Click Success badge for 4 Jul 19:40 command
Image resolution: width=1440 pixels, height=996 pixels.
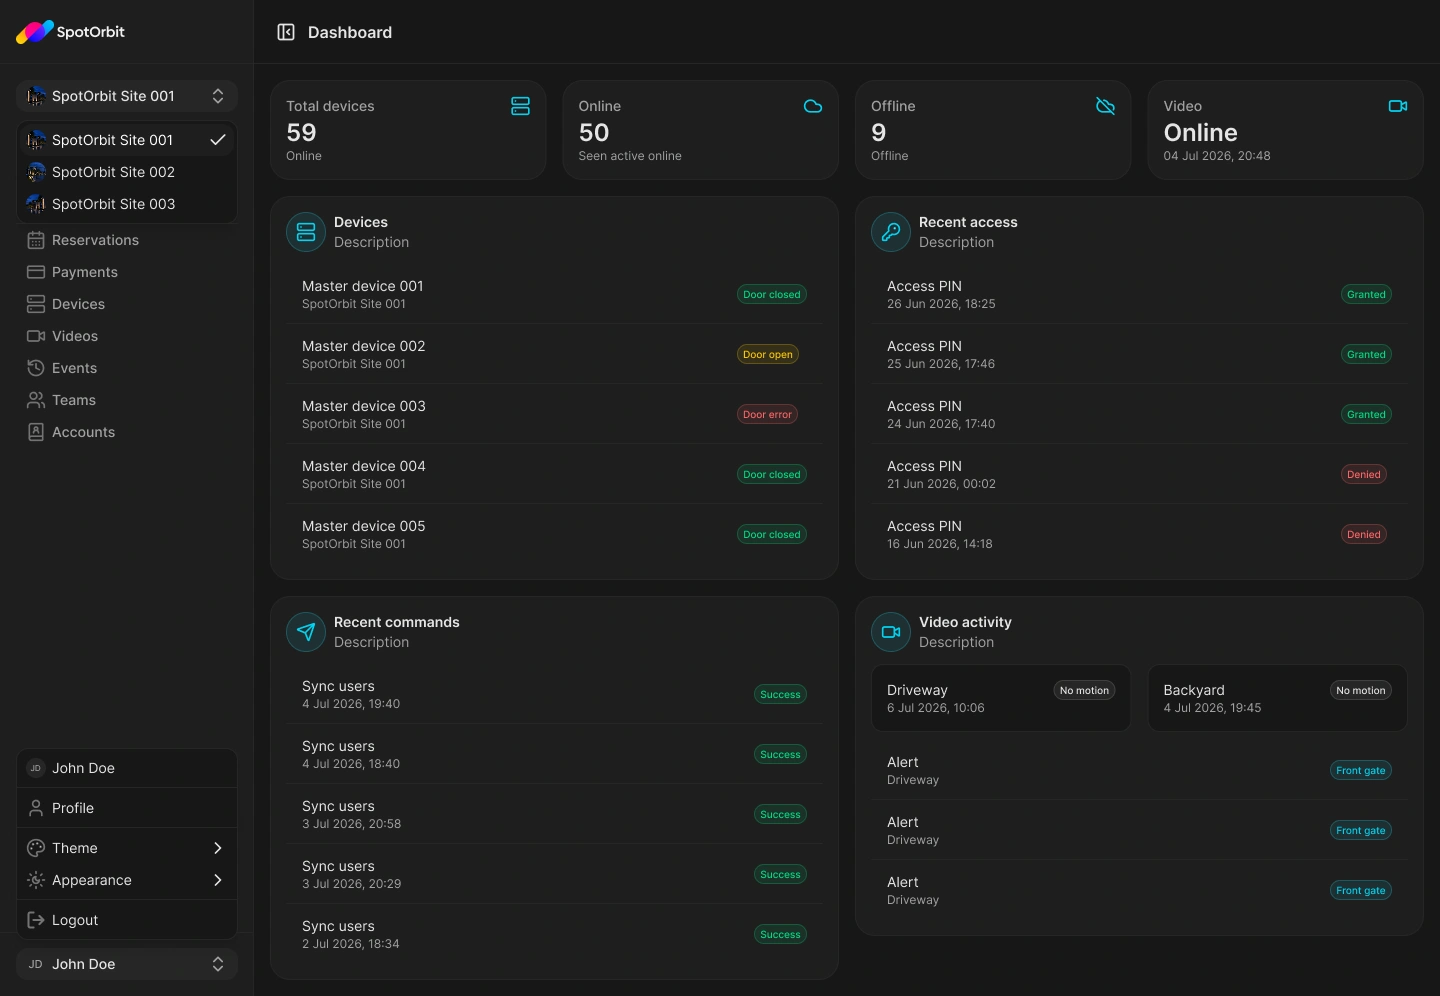(x=780, y=694)
